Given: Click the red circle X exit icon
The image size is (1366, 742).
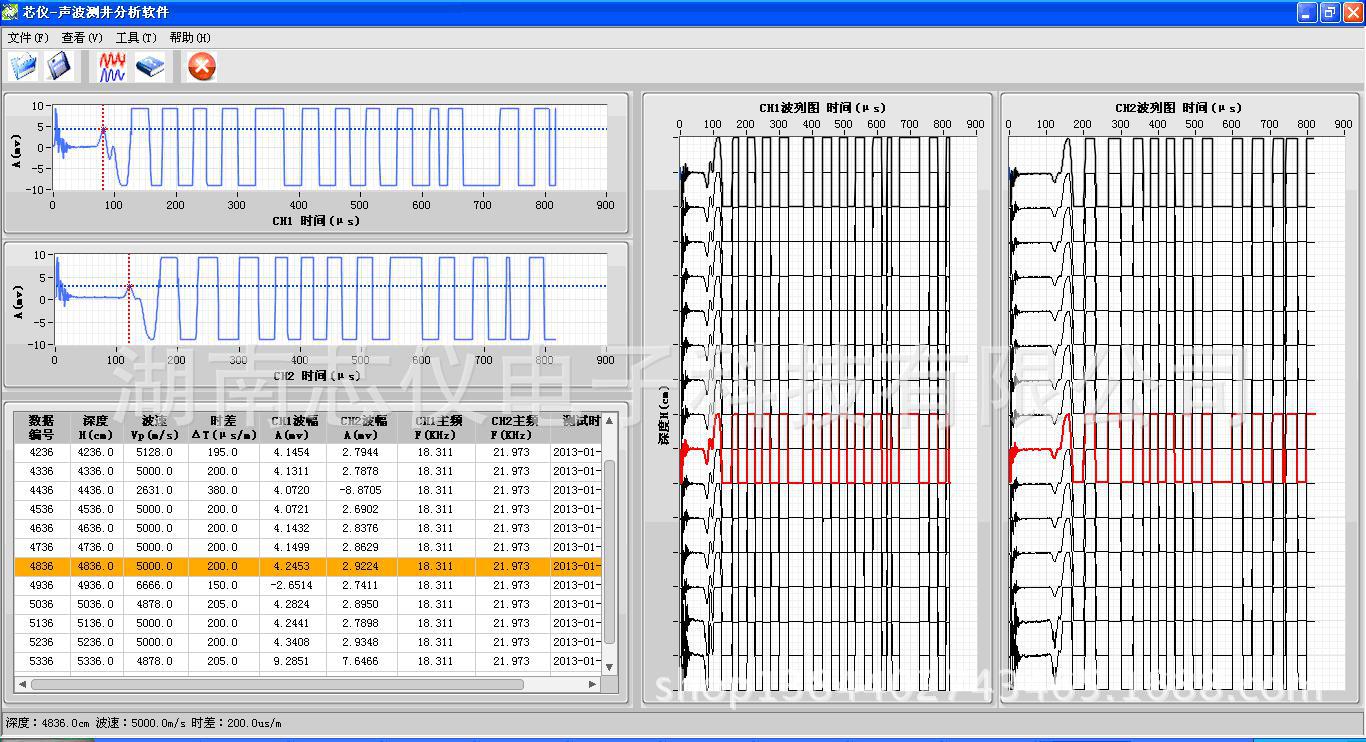Looking at the screenshot, I should 202,67.
